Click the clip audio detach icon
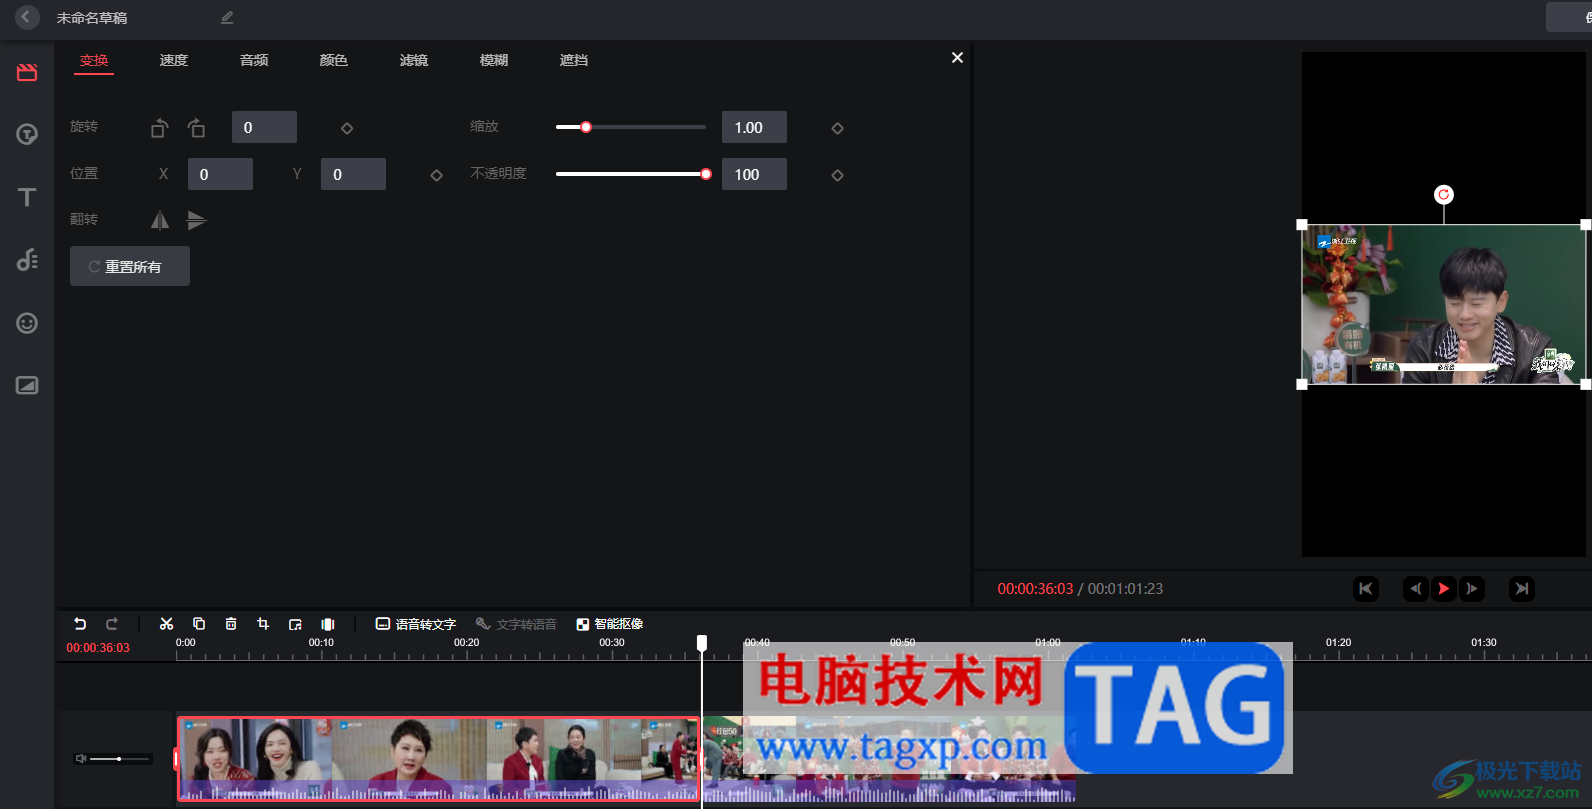The image size is (1592, 809). (x=295, y=624)
